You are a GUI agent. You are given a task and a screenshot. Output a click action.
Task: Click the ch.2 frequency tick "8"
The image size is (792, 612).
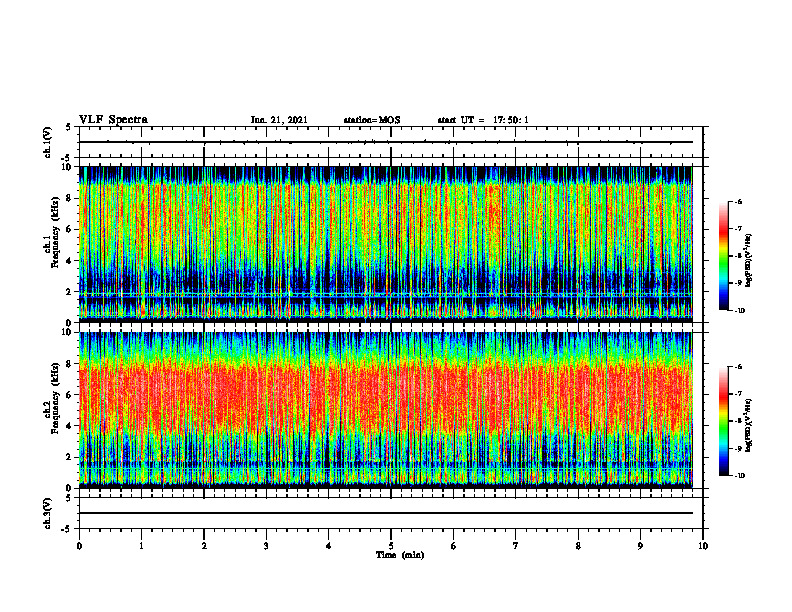click(70, 363)
